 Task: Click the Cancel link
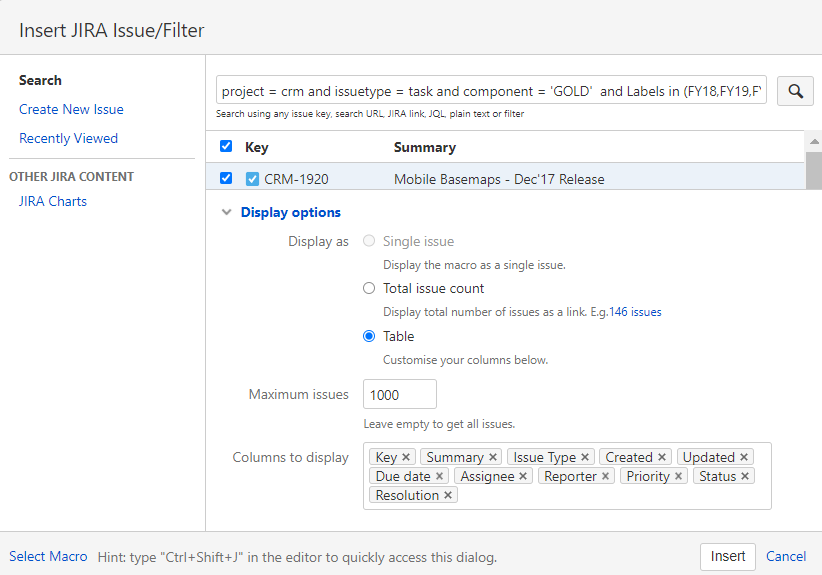coord(786,556)
